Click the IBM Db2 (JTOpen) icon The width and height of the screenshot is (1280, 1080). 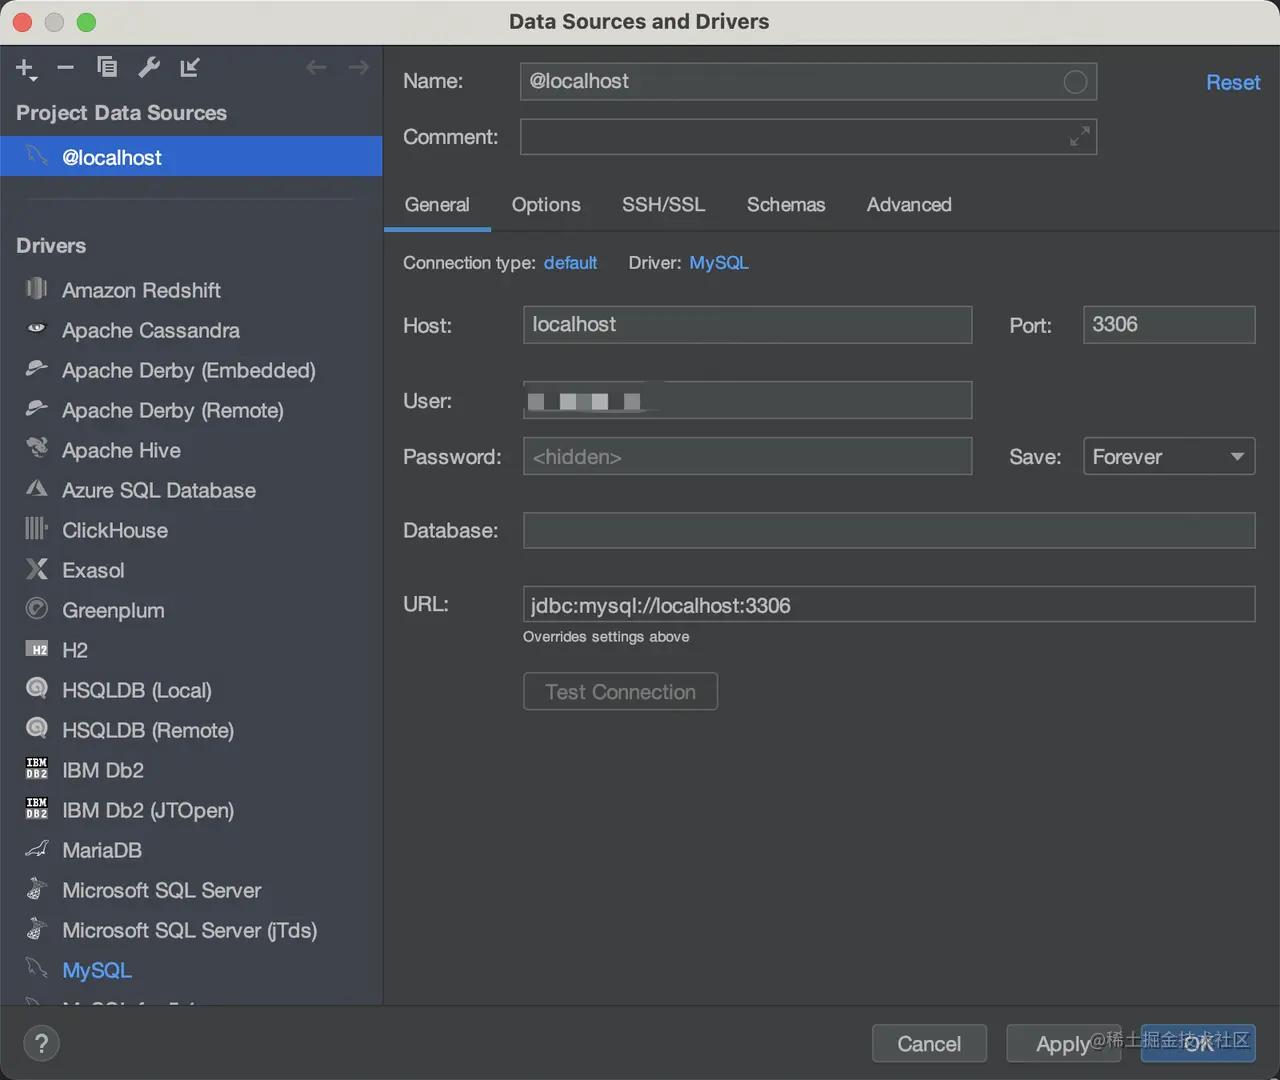click(37, 808)
